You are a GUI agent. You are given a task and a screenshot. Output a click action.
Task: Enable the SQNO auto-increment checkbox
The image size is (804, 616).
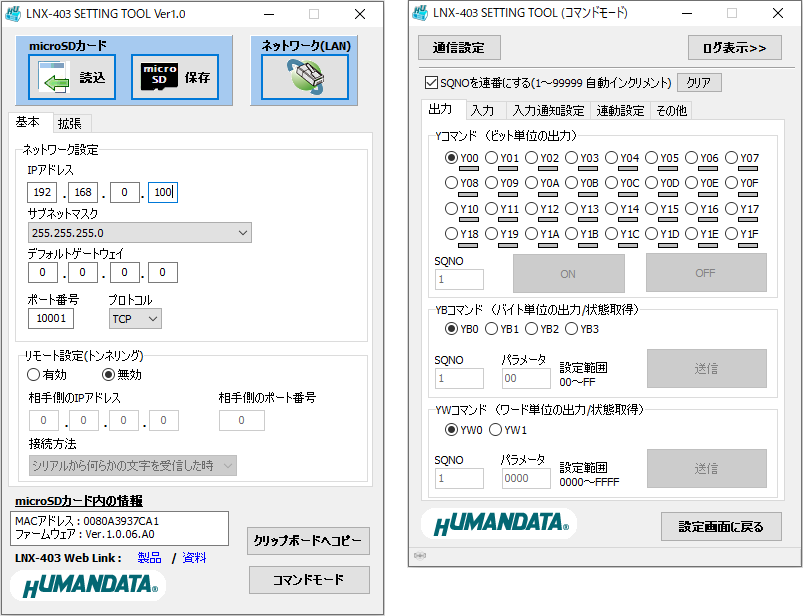click(432, 83)
